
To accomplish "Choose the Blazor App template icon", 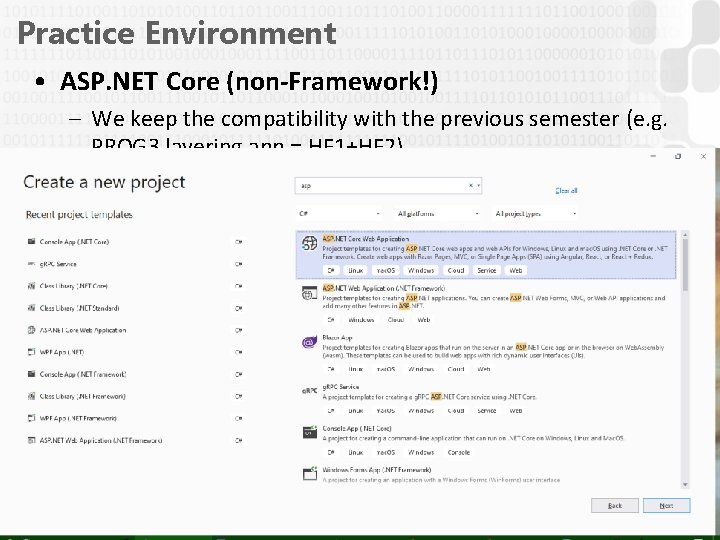I will pyautogui.click(x=310, y=342).
